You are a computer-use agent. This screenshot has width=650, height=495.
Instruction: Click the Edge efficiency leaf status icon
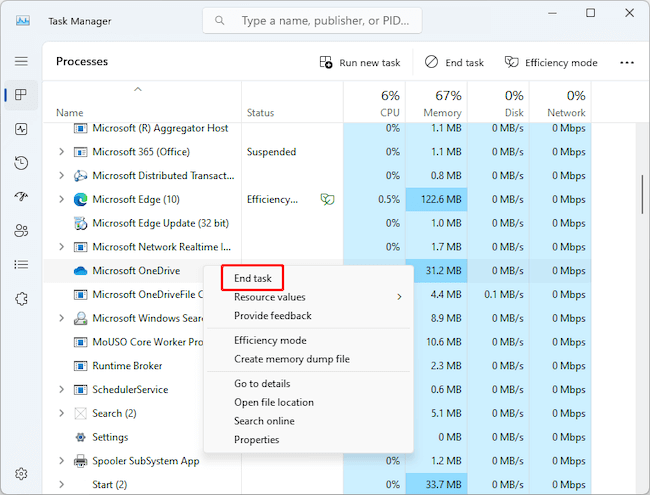coord(327,200)
